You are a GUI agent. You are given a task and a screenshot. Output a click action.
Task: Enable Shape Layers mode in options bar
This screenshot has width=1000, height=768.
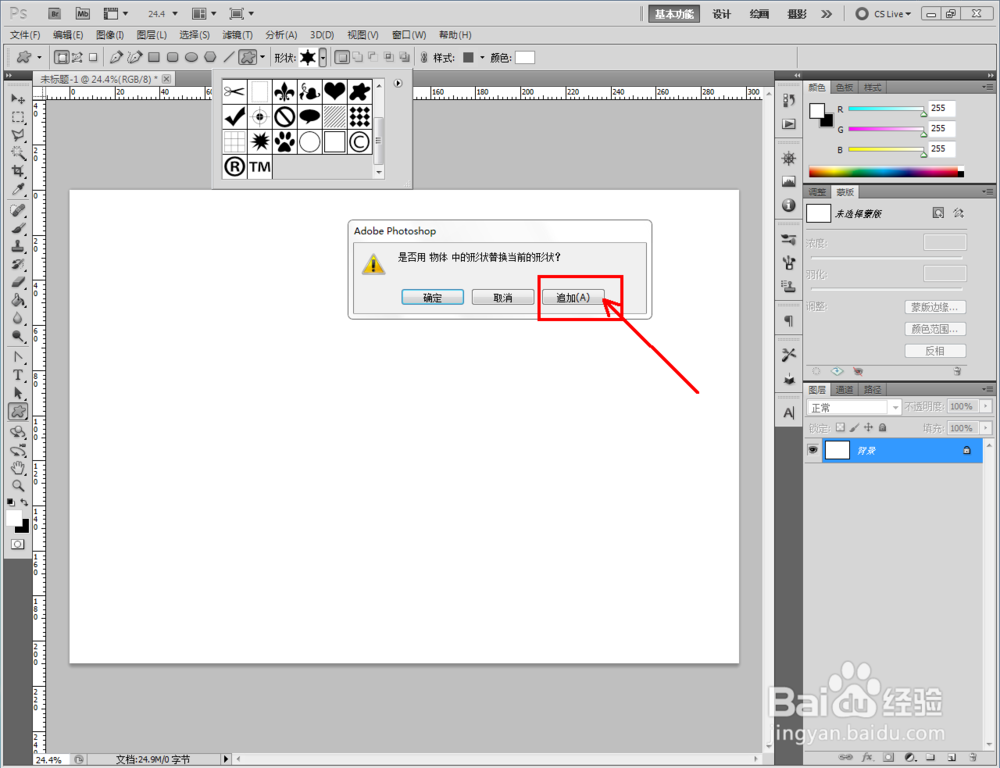coord(61,57)
